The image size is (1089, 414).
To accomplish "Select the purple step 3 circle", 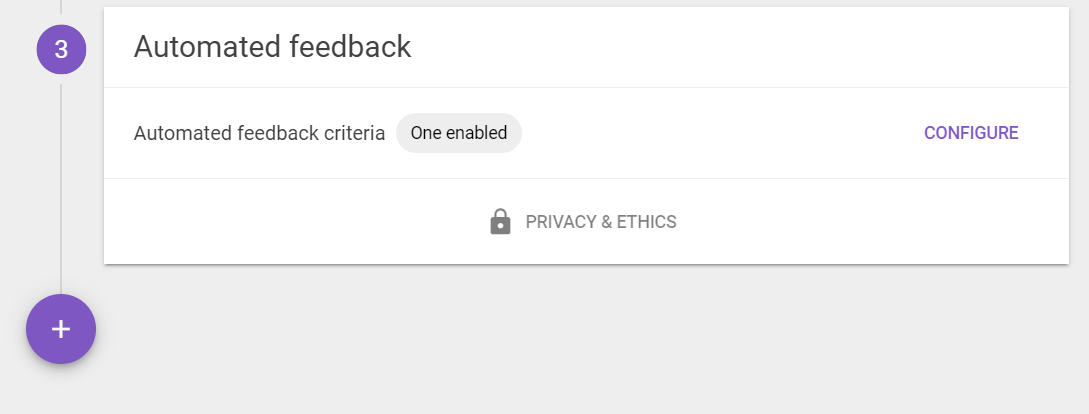I will [x=61, y=49].
